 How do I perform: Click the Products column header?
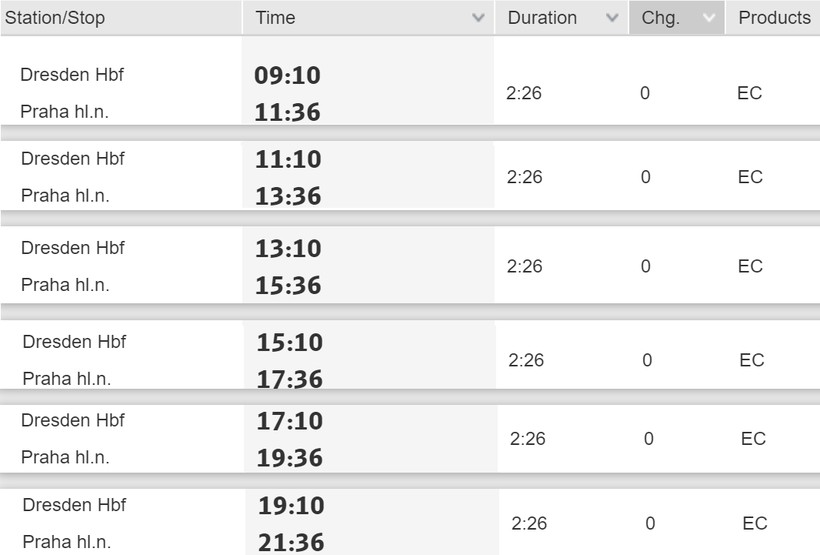coord(774,18)
